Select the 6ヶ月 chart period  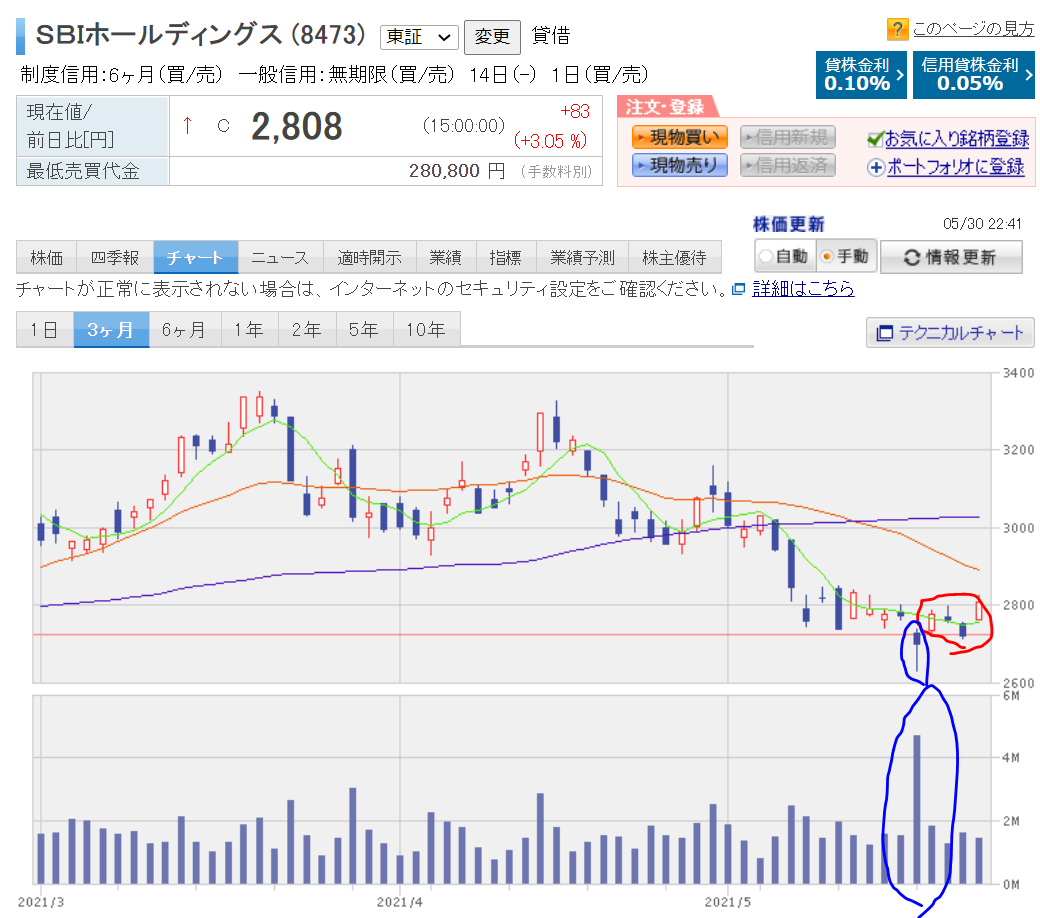(x=184, y=330)
